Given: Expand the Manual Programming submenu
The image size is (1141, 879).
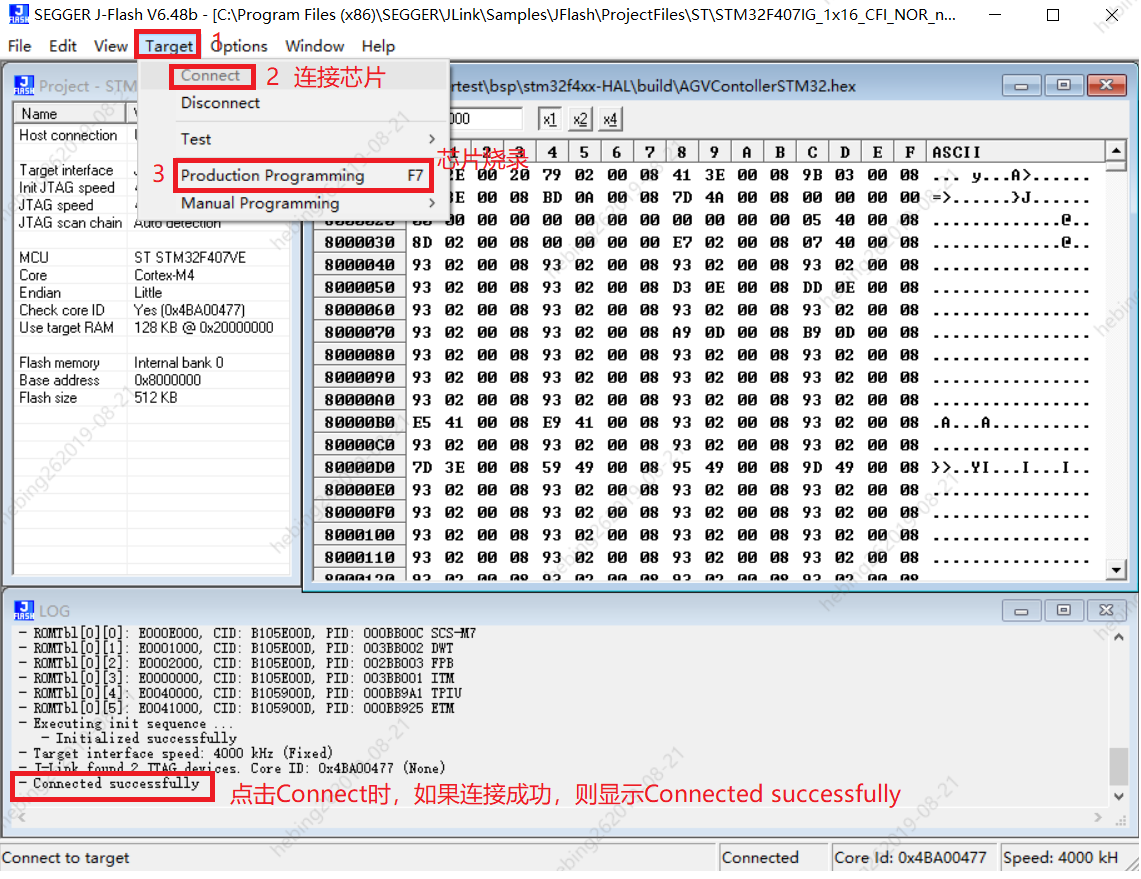Looking at the screenshot, I should [x=293, y=203].
